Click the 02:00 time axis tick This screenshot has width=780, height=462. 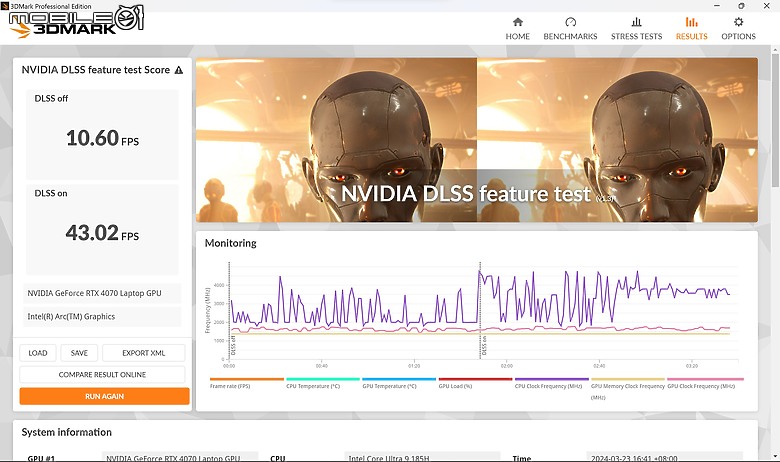(506, 366)
